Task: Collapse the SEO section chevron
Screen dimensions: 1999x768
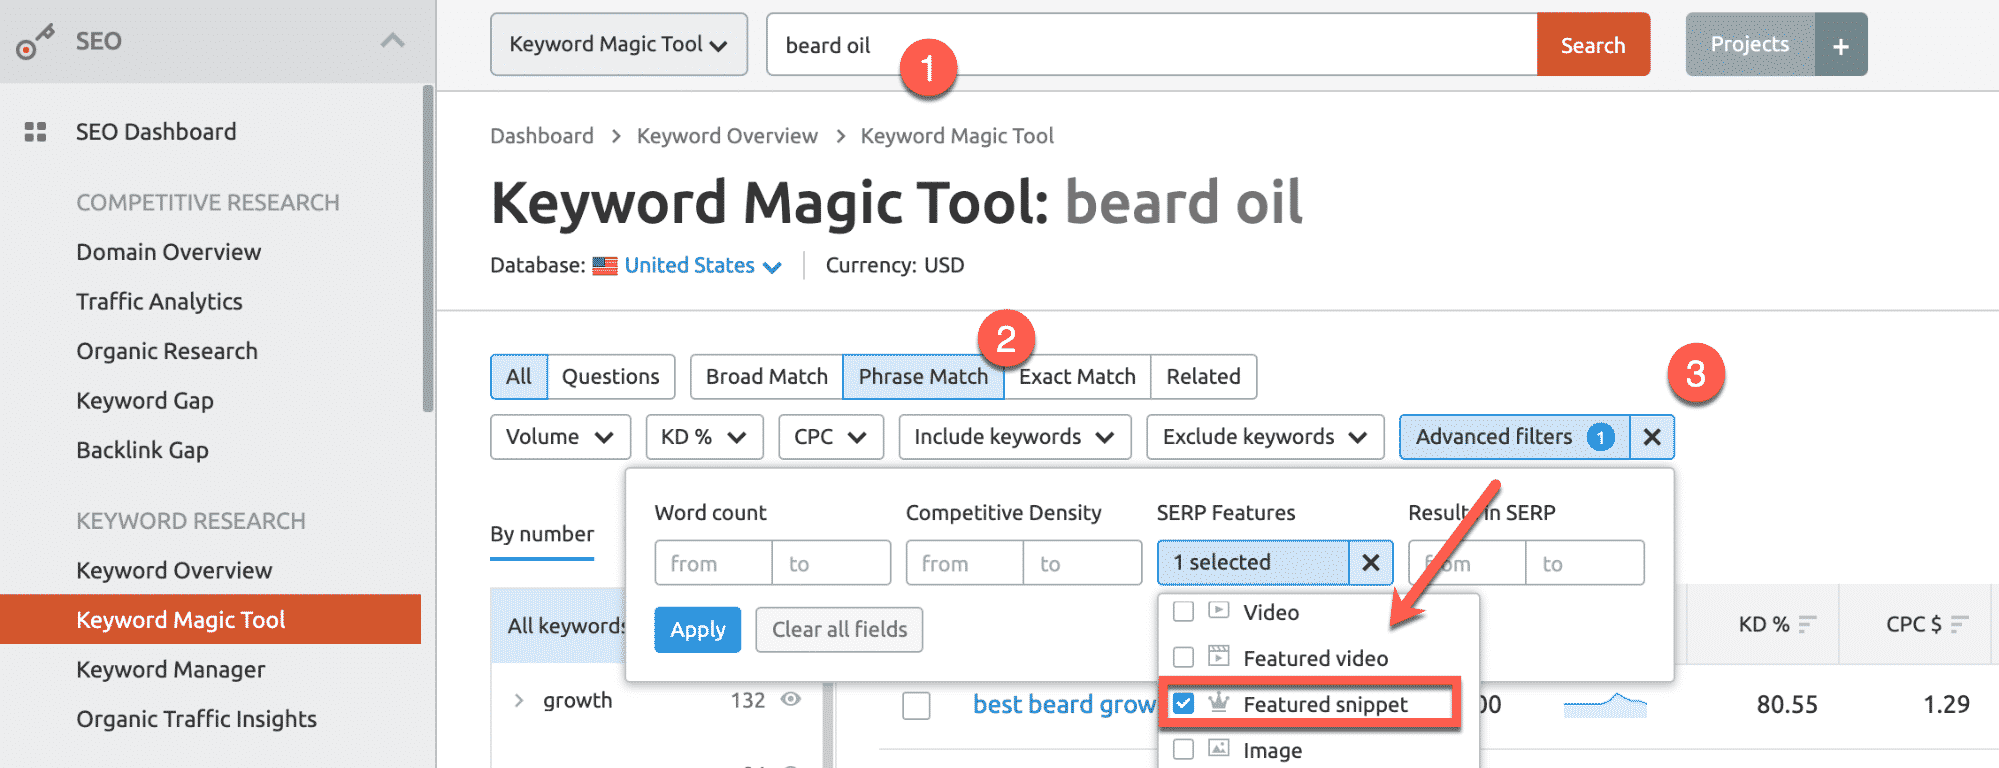Action: coord(393,41)
